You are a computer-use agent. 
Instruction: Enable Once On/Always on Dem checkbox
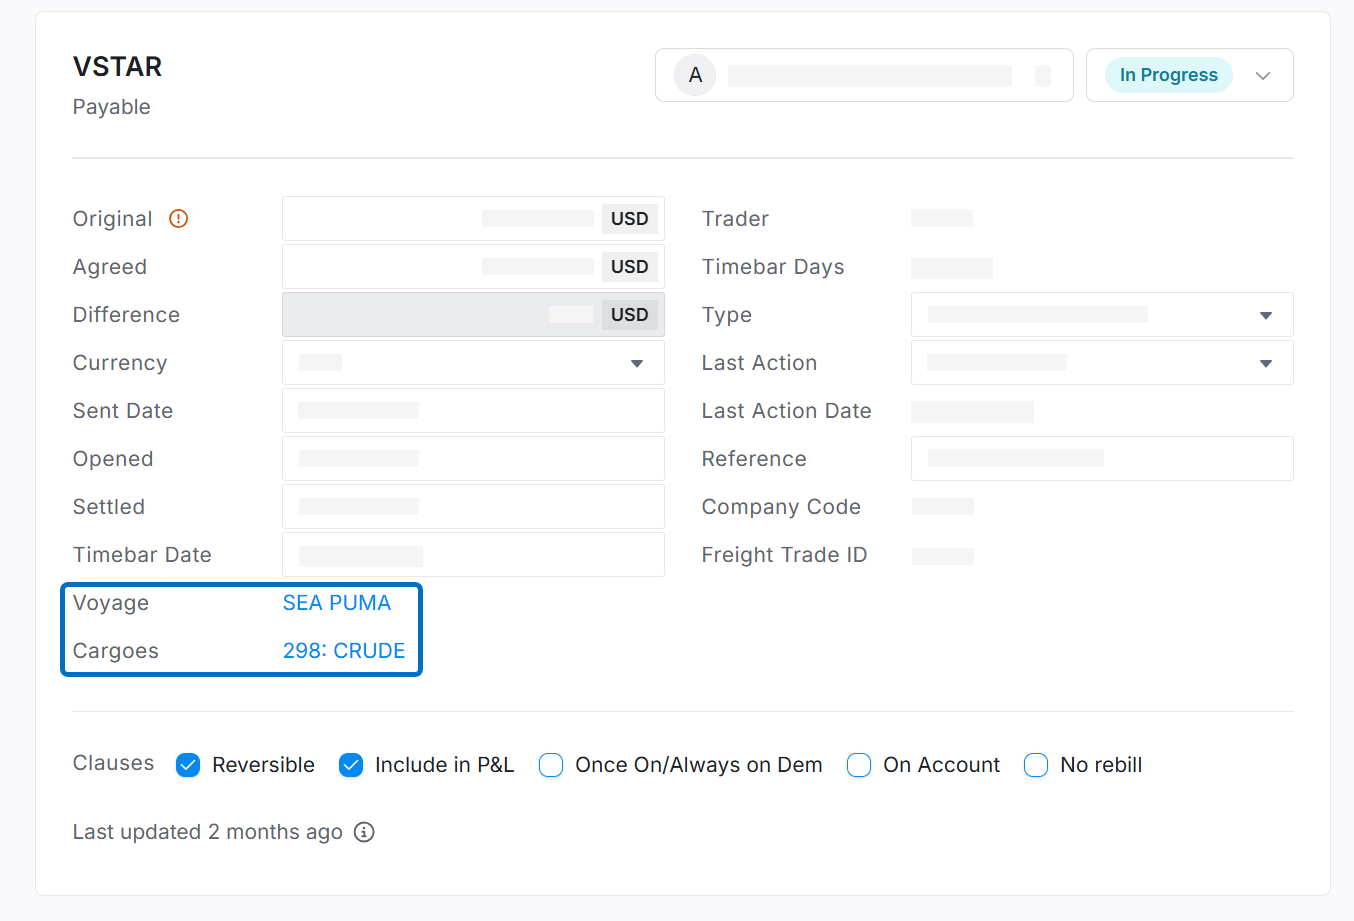pos(551,765)
